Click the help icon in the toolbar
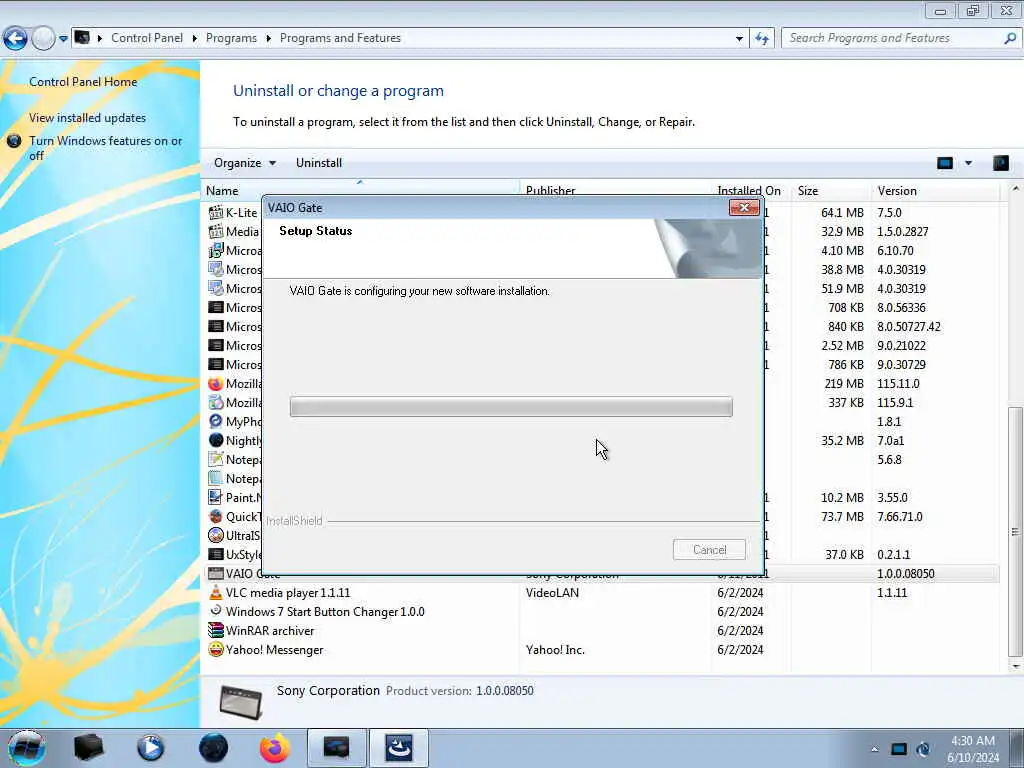The width and height of the screenshot is (1024, 768). 1000,163
